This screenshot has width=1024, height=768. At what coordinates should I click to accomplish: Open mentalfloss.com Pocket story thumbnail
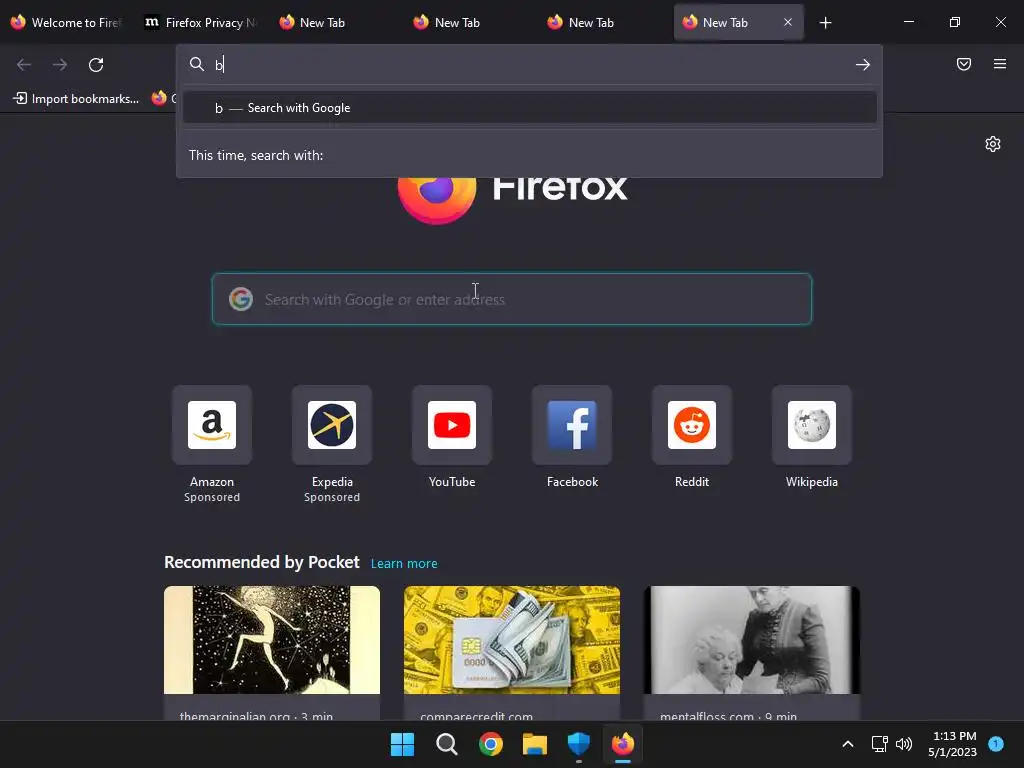pos(752,640)
